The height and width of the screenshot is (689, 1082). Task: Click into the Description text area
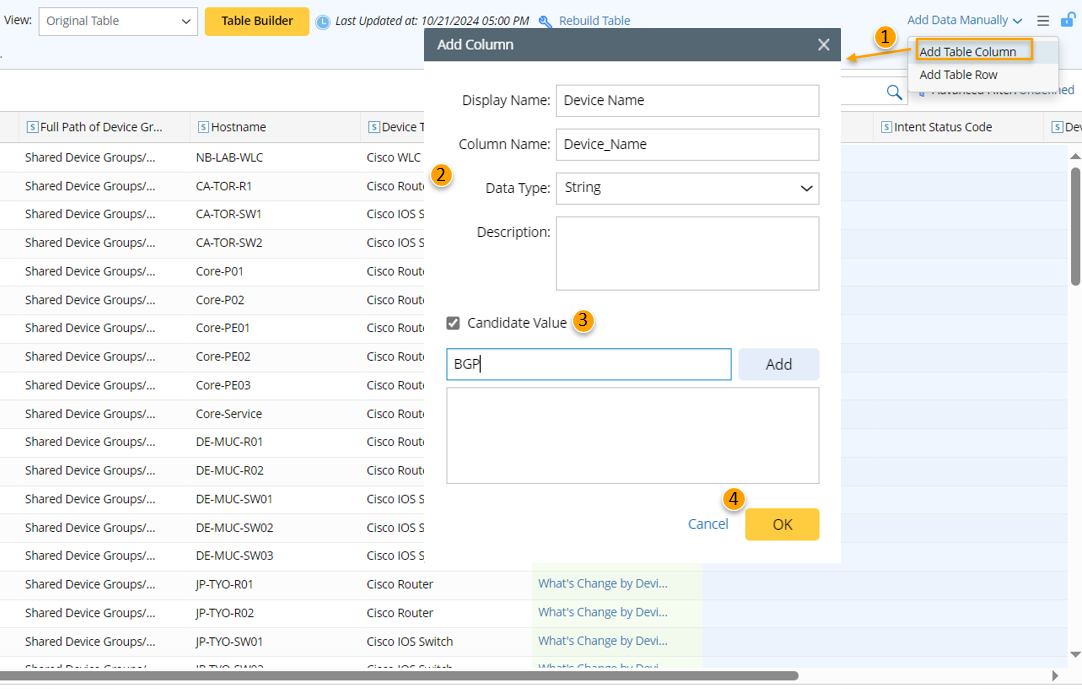(x=687, y=254)
